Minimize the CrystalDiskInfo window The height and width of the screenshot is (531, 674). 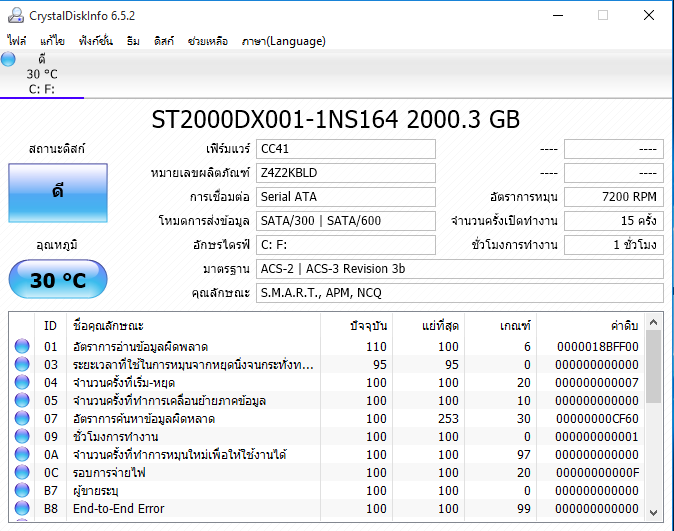click(x=558, y=15)
